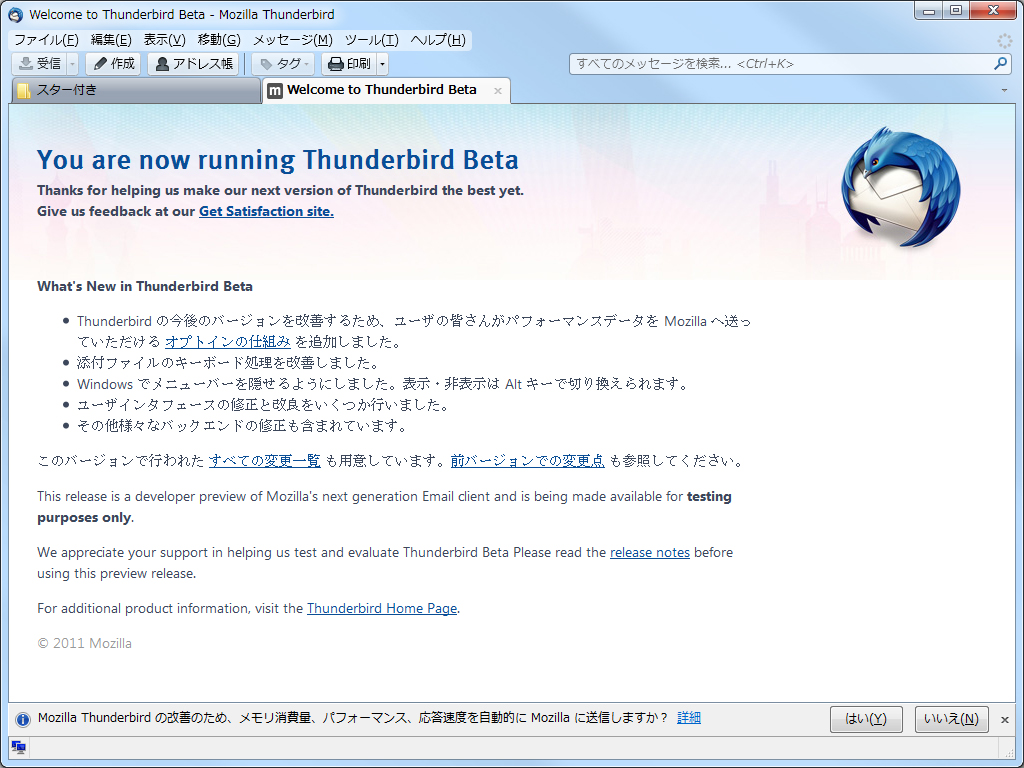Open the ツール menu
Screen dimensions: 1024x768
coord(371,39)
